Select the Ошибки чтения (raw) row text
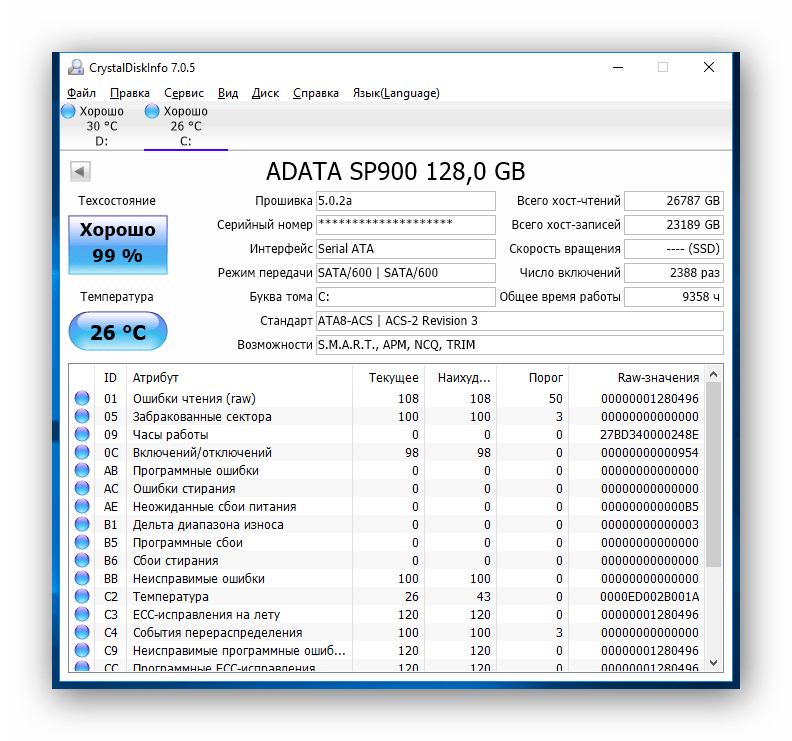 (194, 399)
